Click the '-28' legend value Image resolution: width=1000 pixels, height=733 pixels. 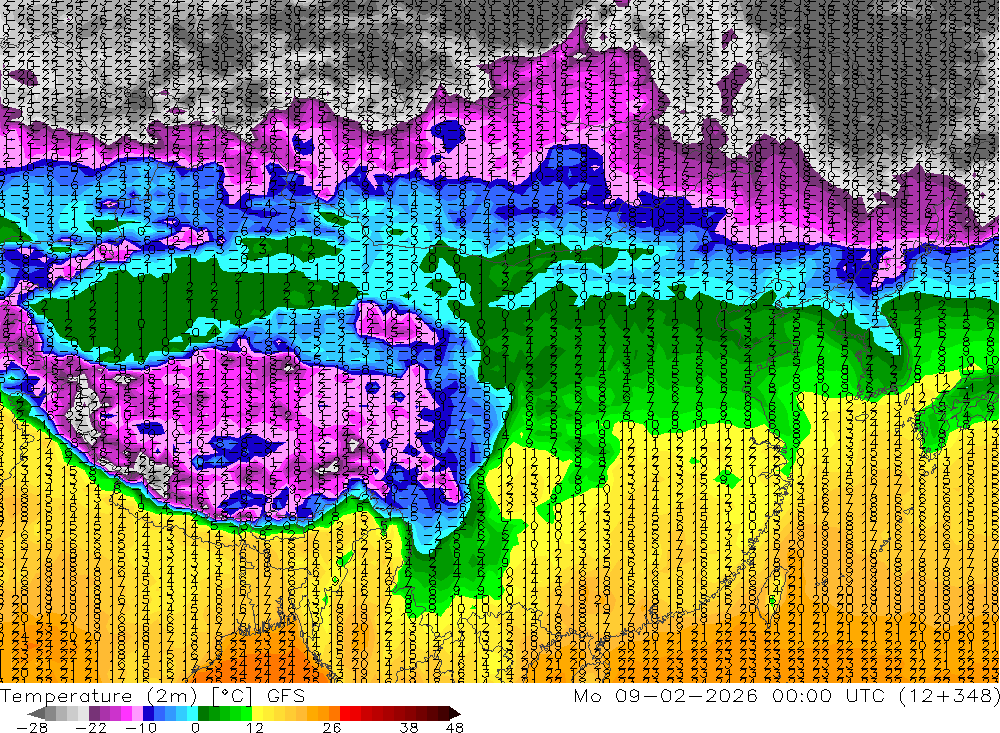[32, 728]
